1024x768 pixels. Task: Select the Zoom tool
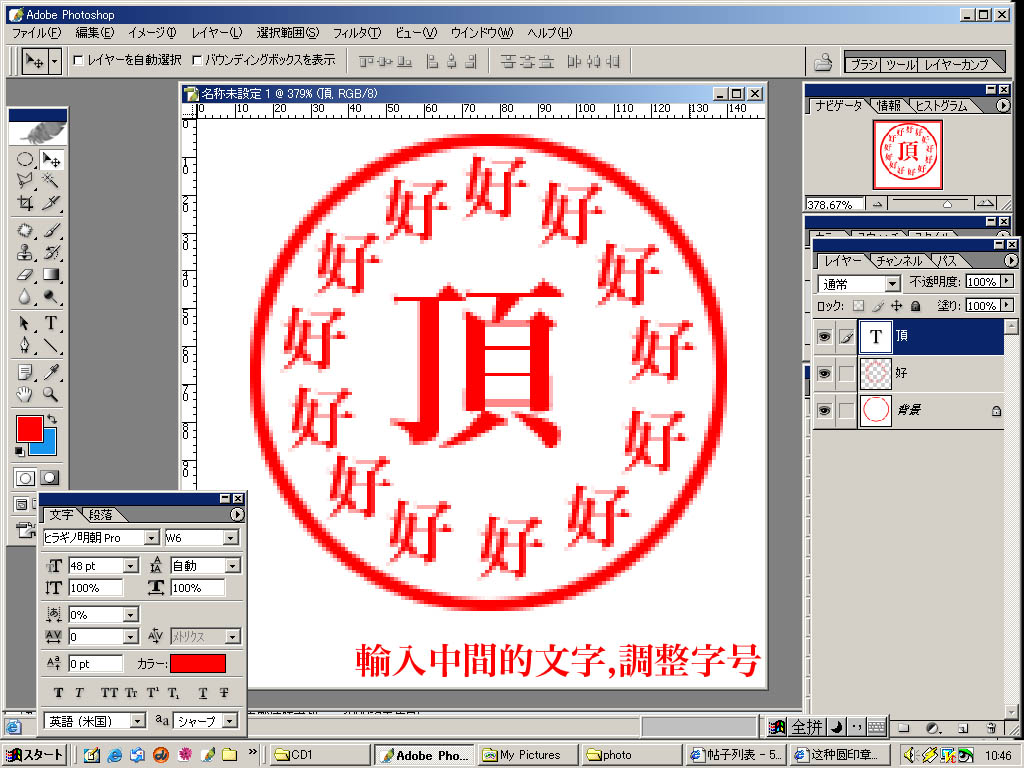point(51,394)
